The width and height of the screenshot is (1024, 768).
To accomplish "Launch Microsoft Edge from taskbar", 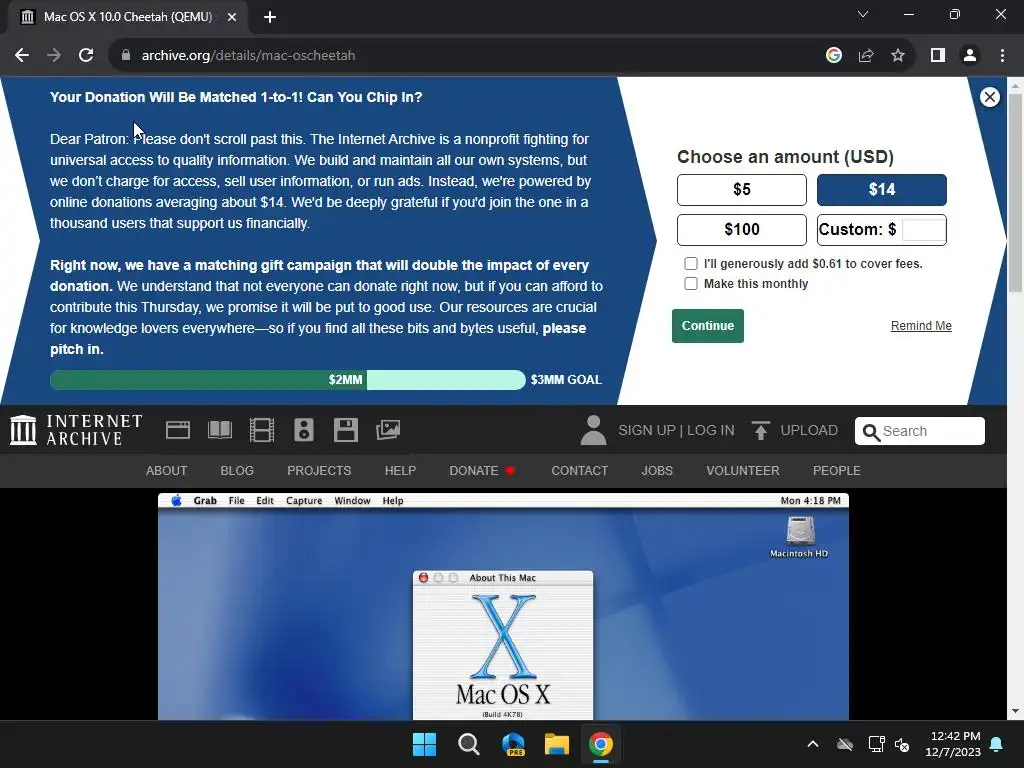I will click(x=513, y=744).
